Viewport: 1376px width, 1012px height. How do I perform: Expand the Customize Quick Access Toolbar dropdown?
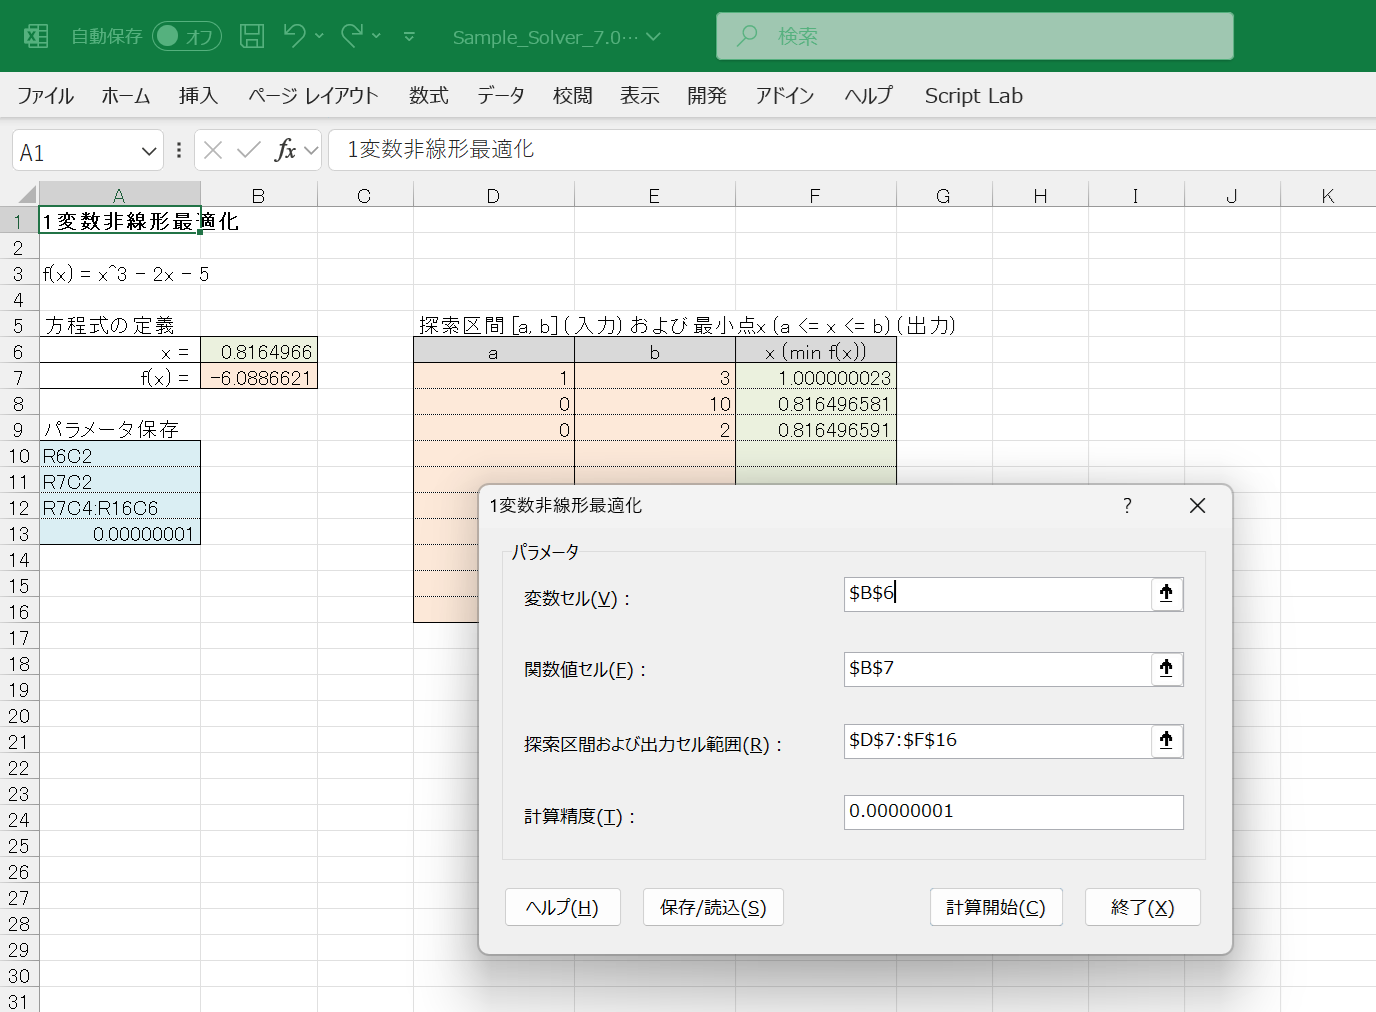point(409,37)
